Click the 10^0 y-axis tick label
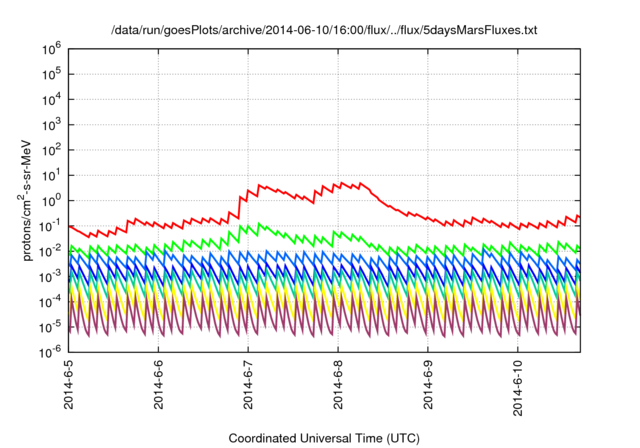 pyautogui.click(x=51, y=201)
